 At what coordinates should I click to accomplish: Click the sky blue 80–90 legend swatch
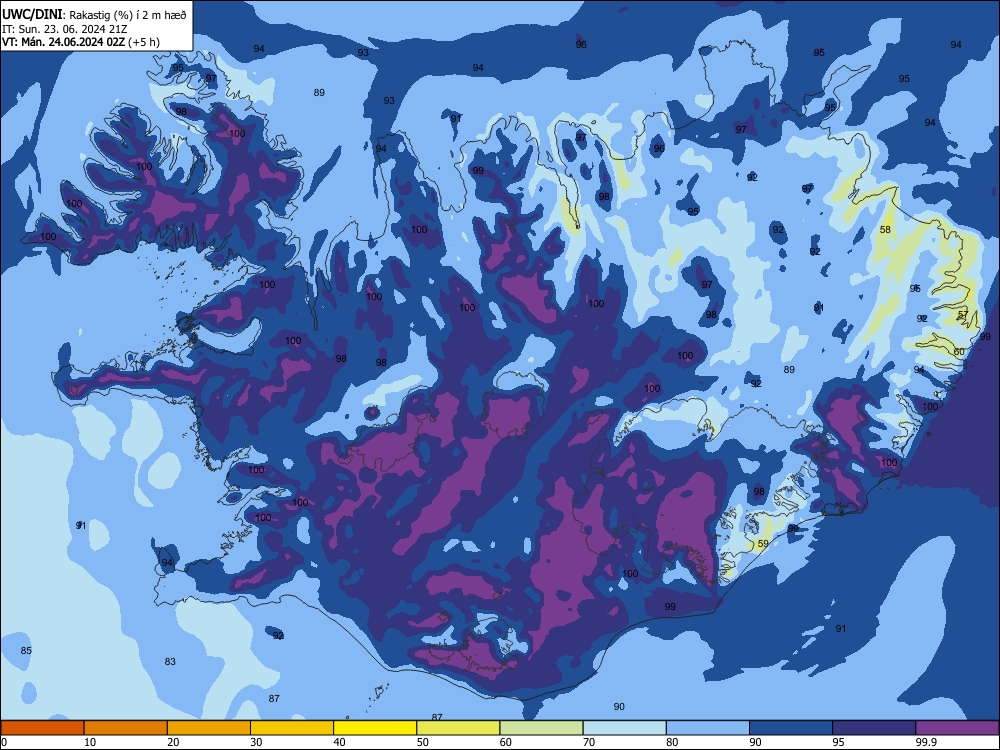click(x=708, y=728)
